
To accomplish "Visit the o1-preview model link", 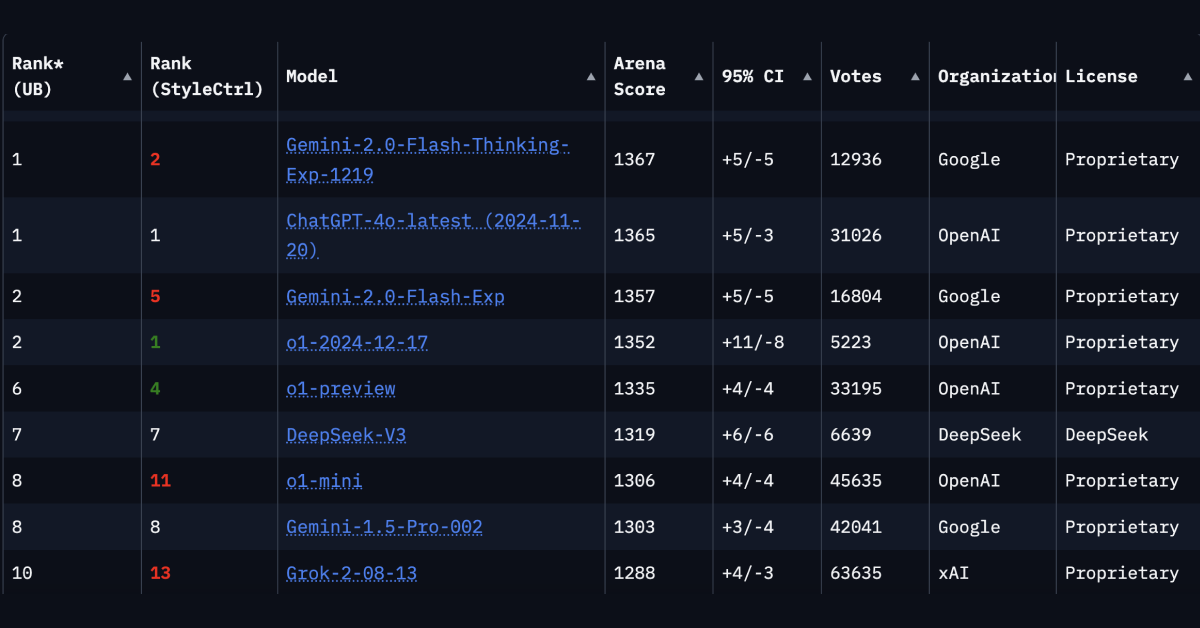I will pyautogui.click(x=341, y=389).
